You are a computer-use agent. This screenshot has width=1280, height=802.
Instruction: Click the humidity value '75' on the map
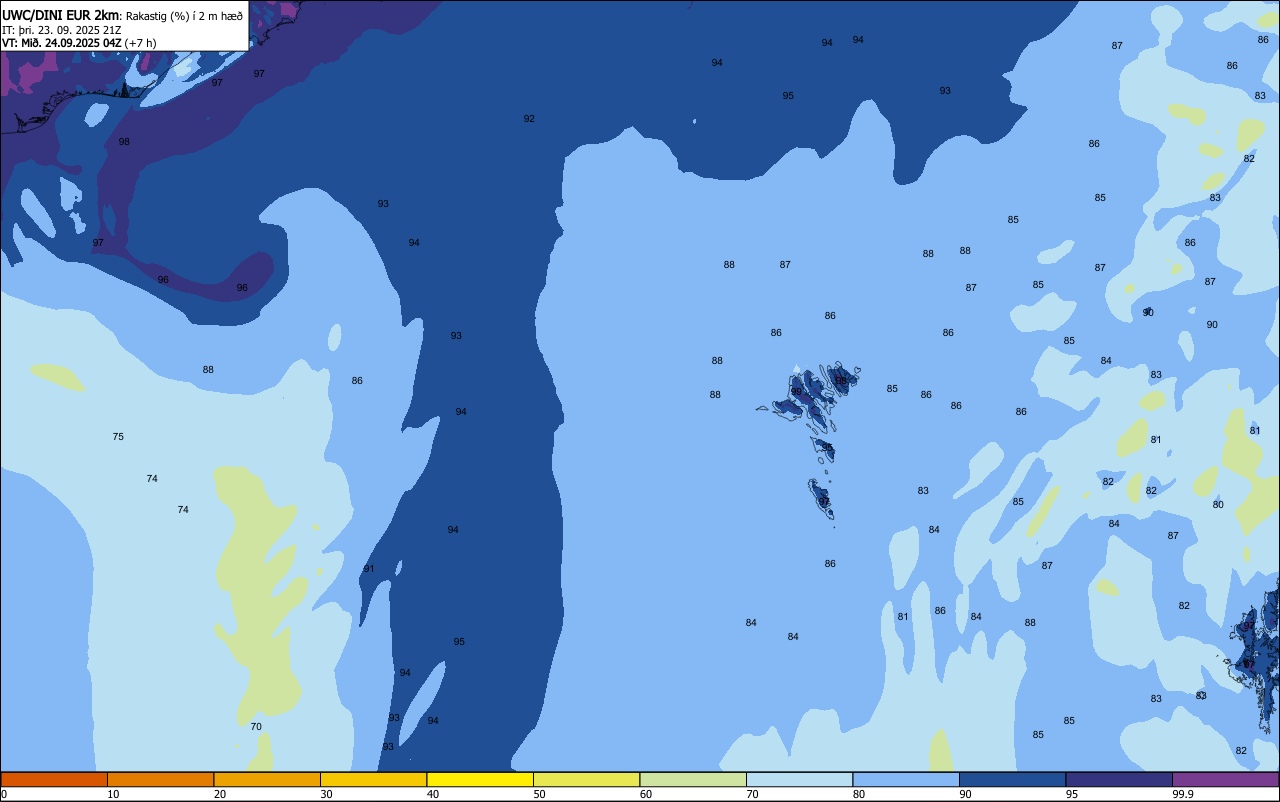click(118, 437)
